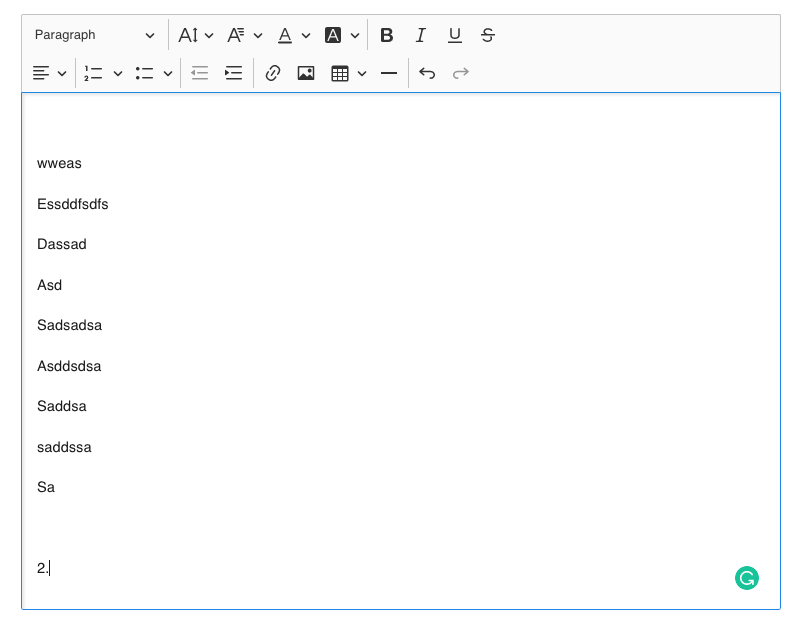Increase the indentation
The height and width of the screenshot is (635, 801).
pos(233,72)
